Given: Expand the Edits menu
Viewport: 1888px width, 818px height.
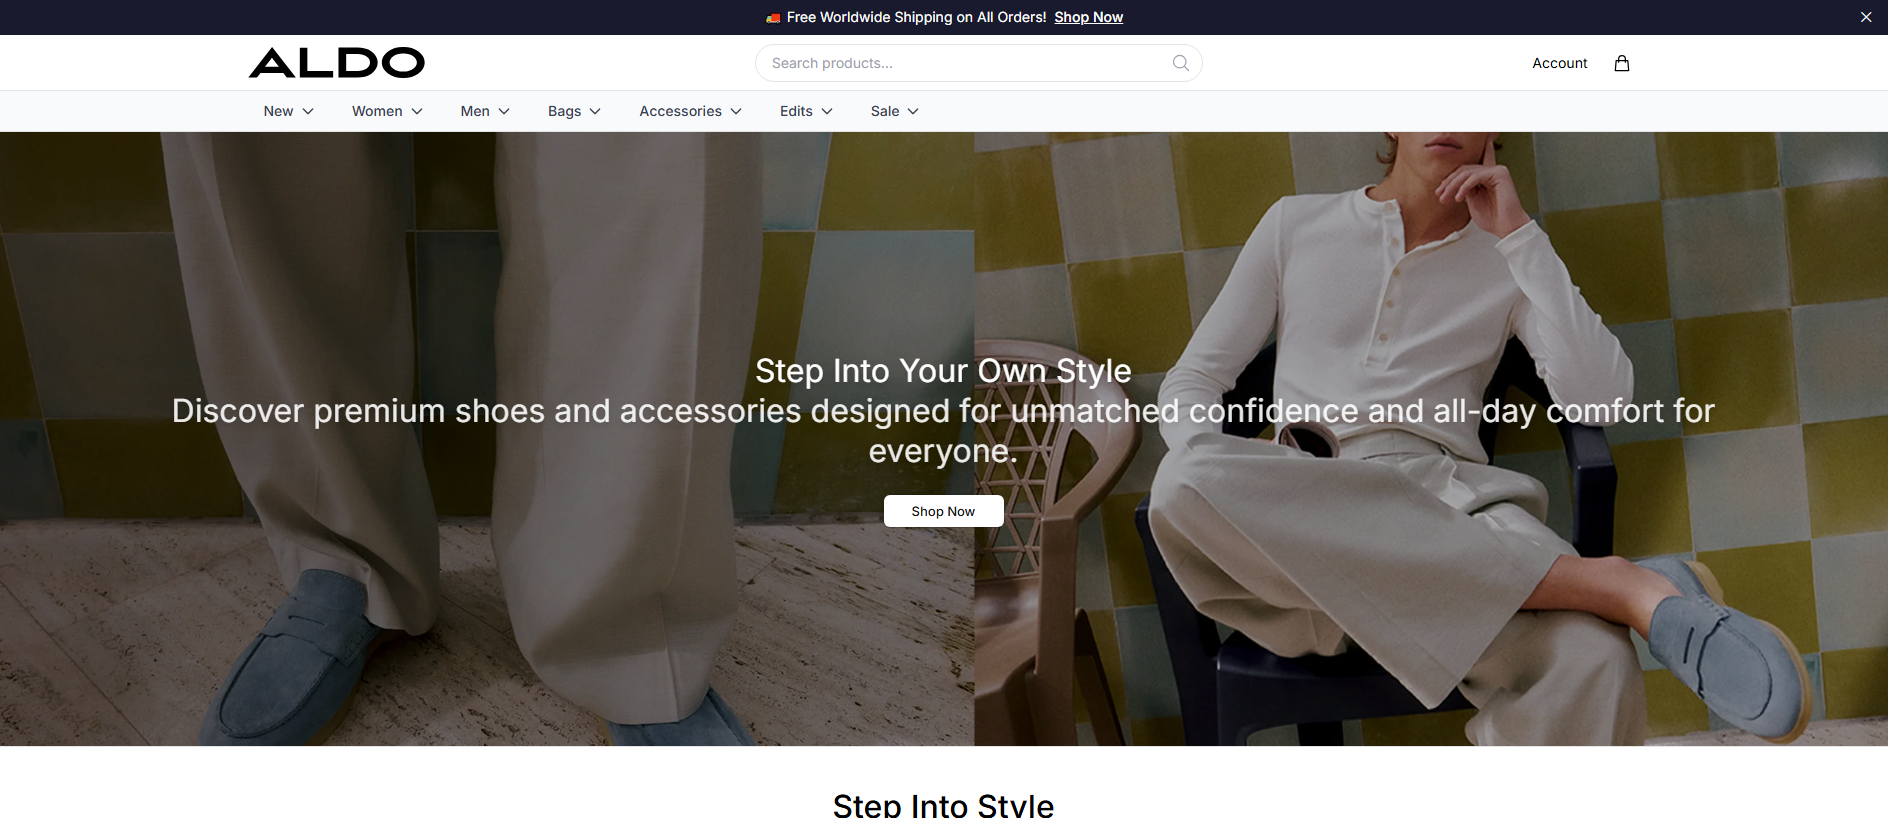Looking at the screenshot, I should 806,111.
